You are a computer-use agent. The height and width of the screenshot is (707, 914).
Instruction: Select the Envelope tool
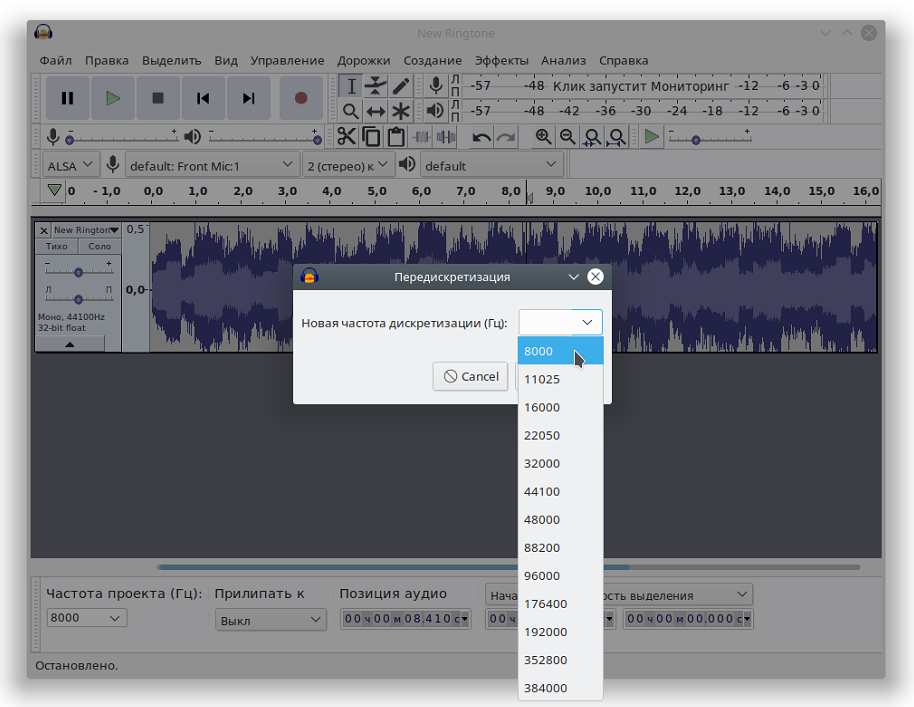(376, 86)
